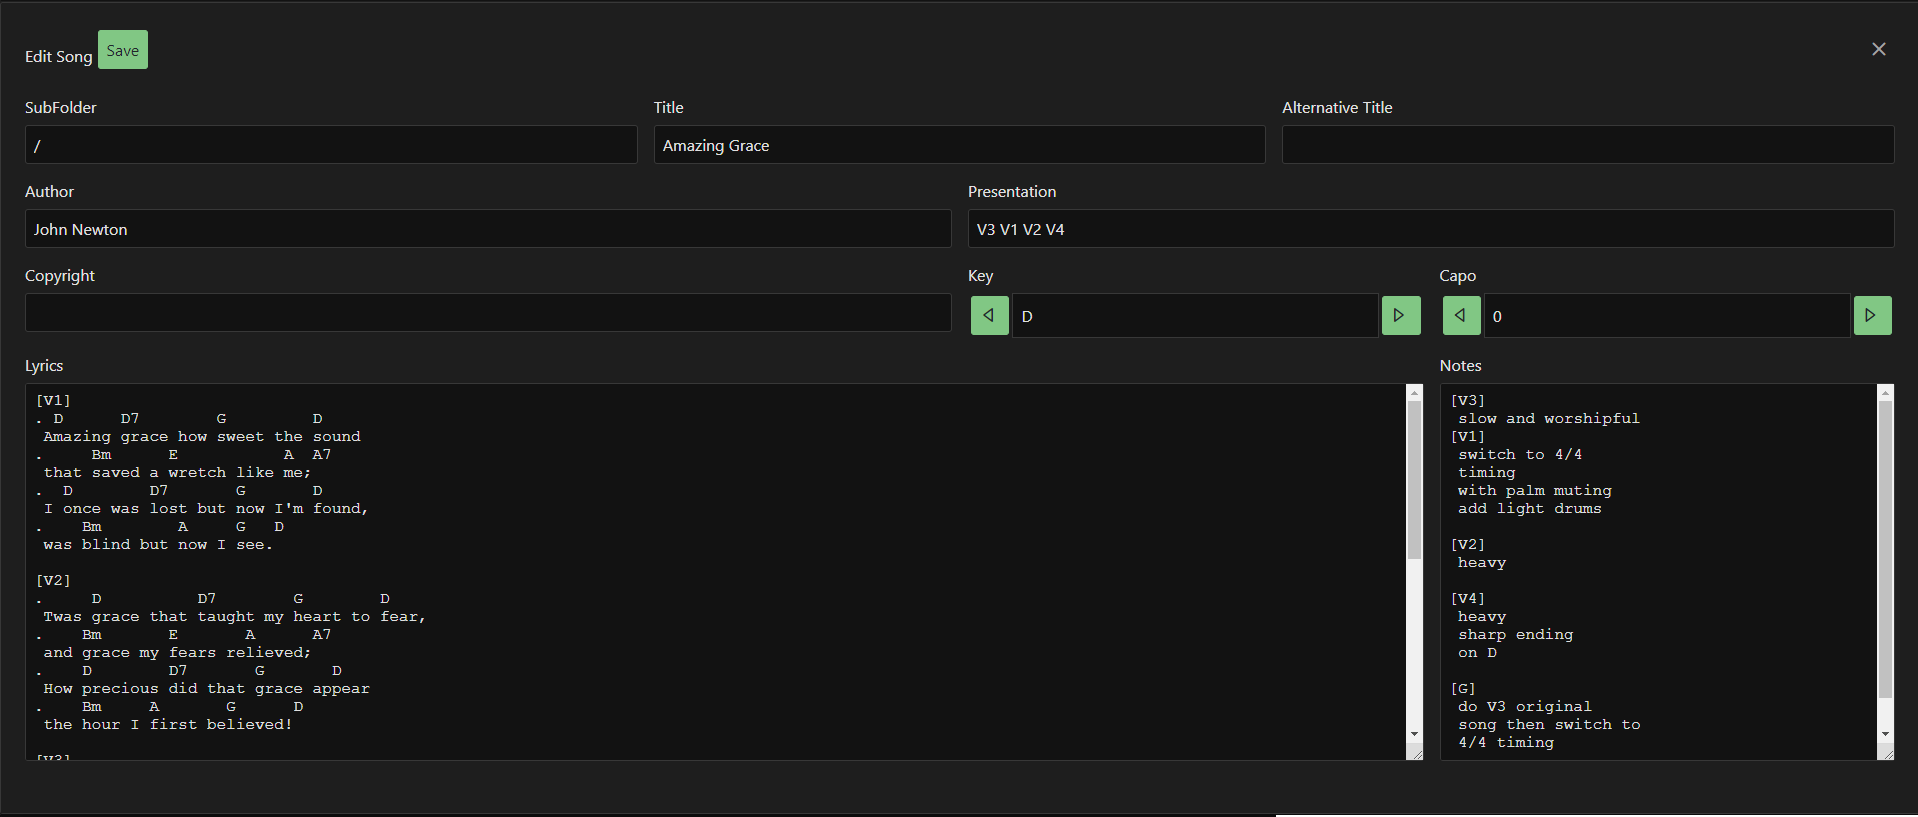
Task: Click the Notes scrollbar down arrow
Action: [1885, 734]
